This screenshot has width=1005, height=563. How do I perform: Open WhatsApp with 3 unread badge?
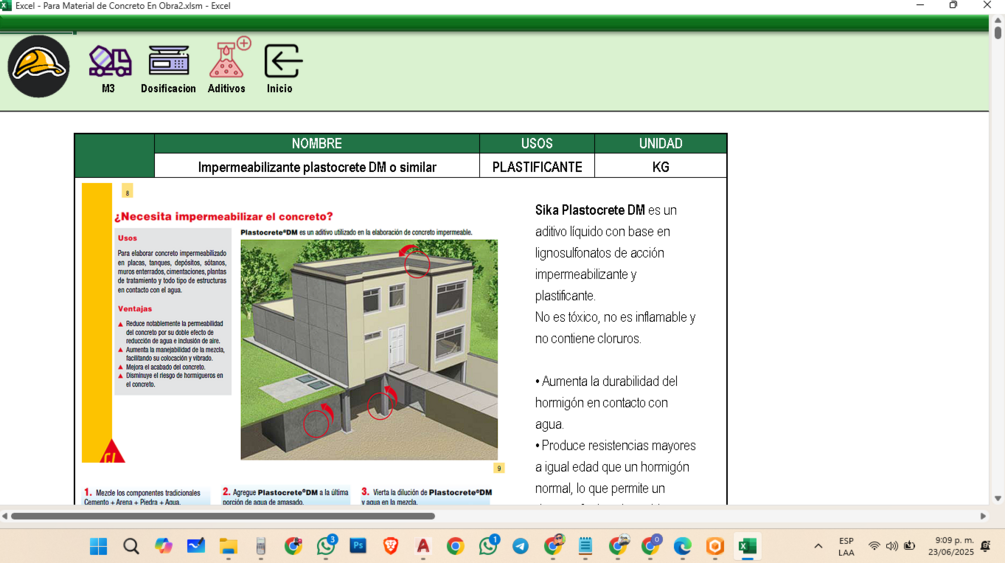point(326,546)
